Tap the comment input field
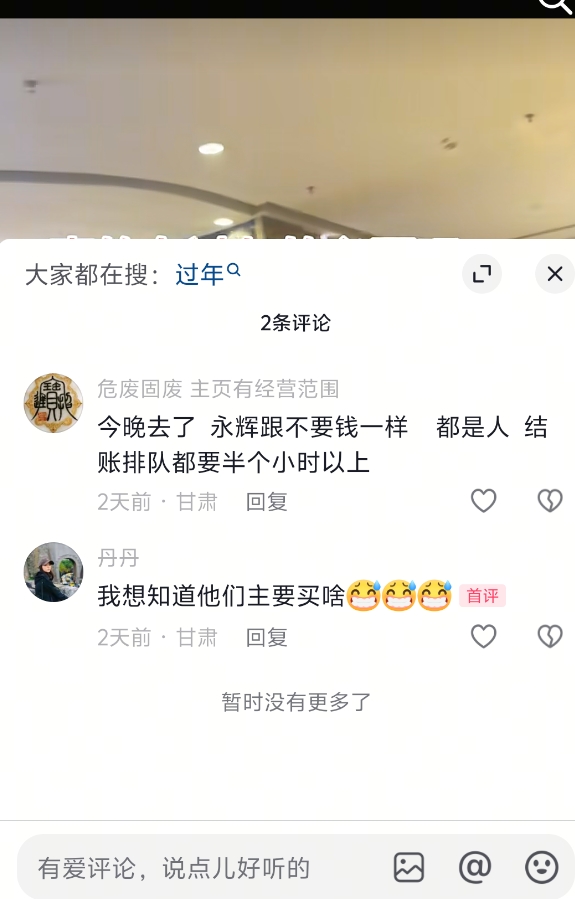The width and height of the screenshot is (575, 899). [x=195, y=867]
